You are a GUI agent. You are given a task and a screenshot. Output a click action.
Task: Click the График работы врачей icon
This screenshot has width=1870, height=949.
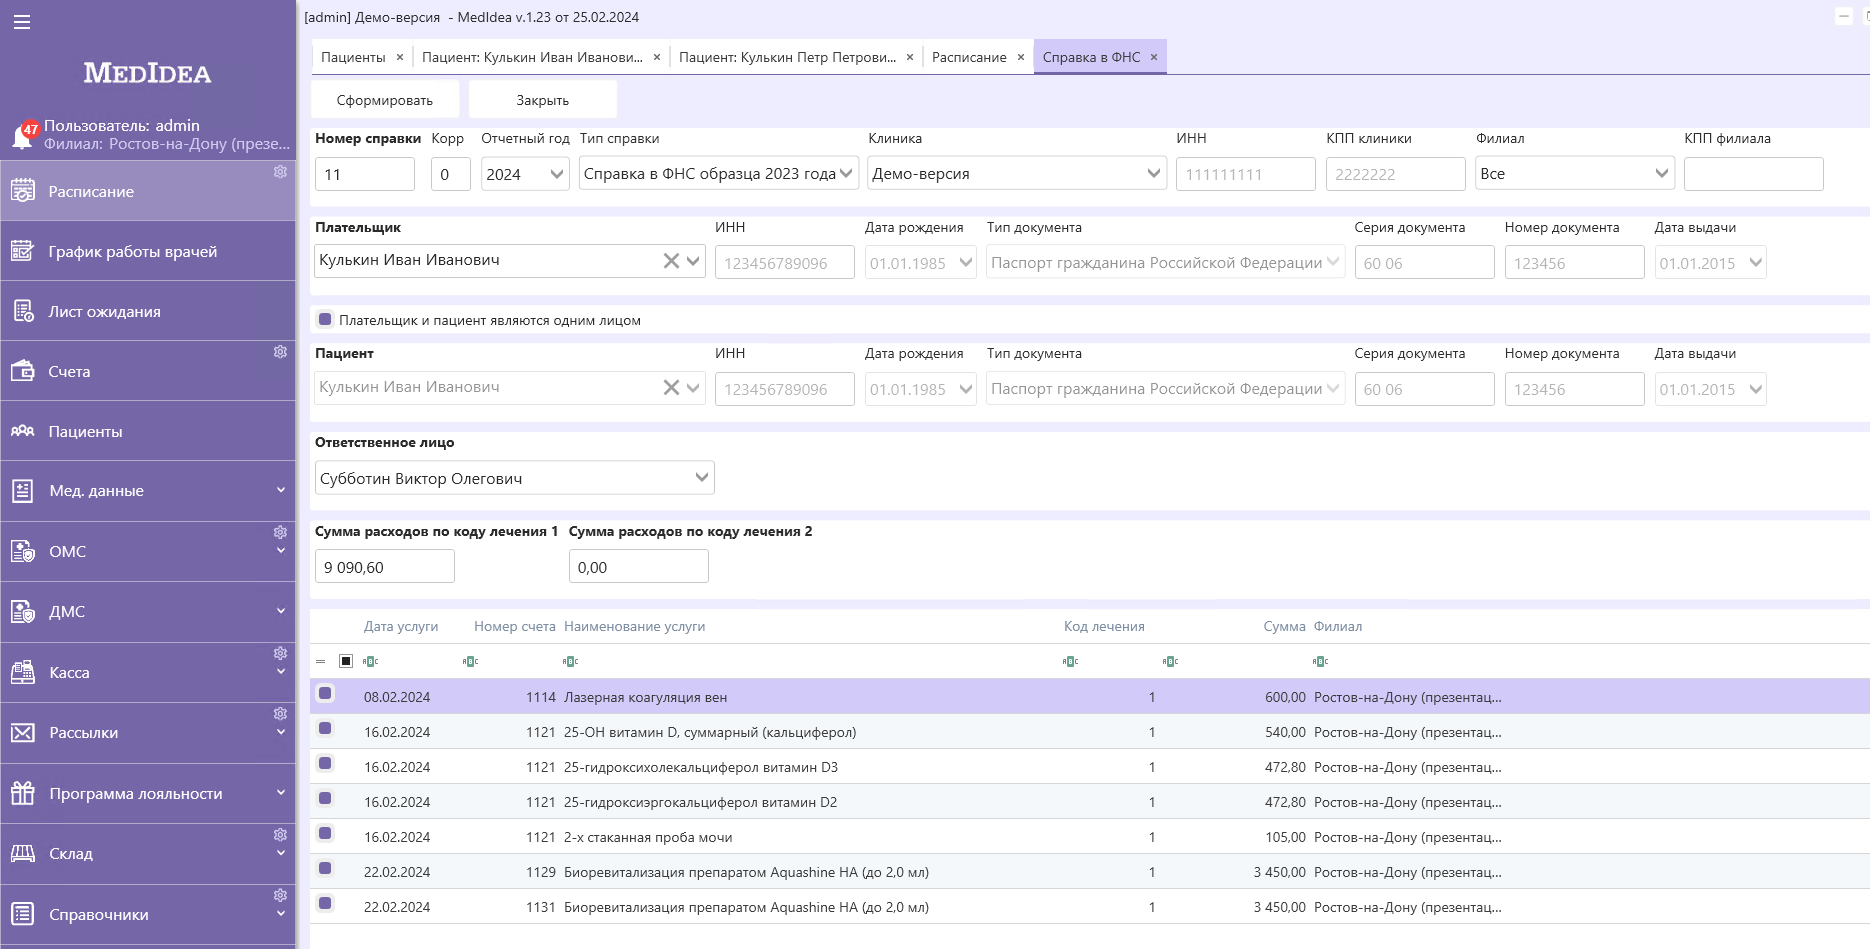pyautogui.click(x=23, y=251)
